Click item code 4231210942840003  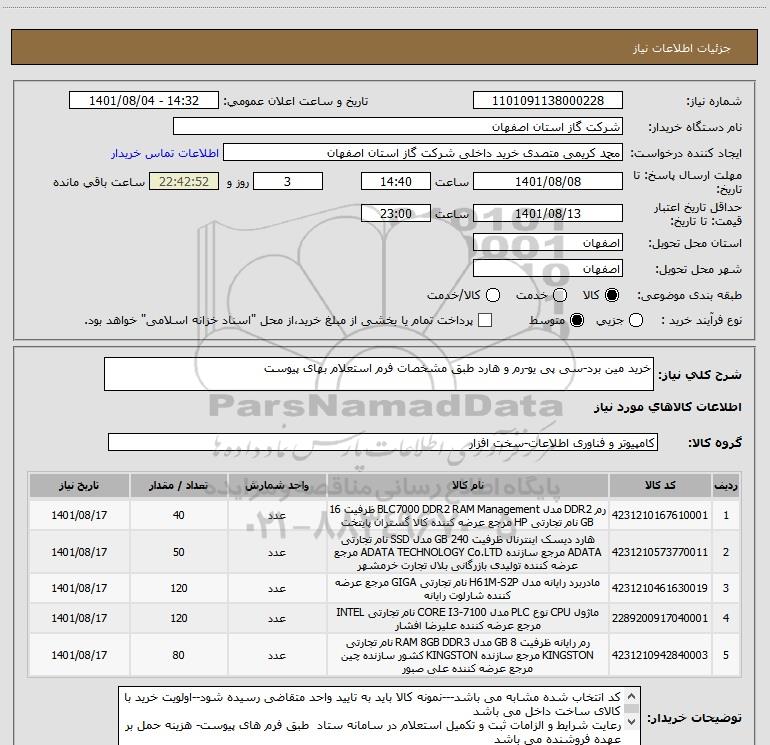(x=660, y=655)
